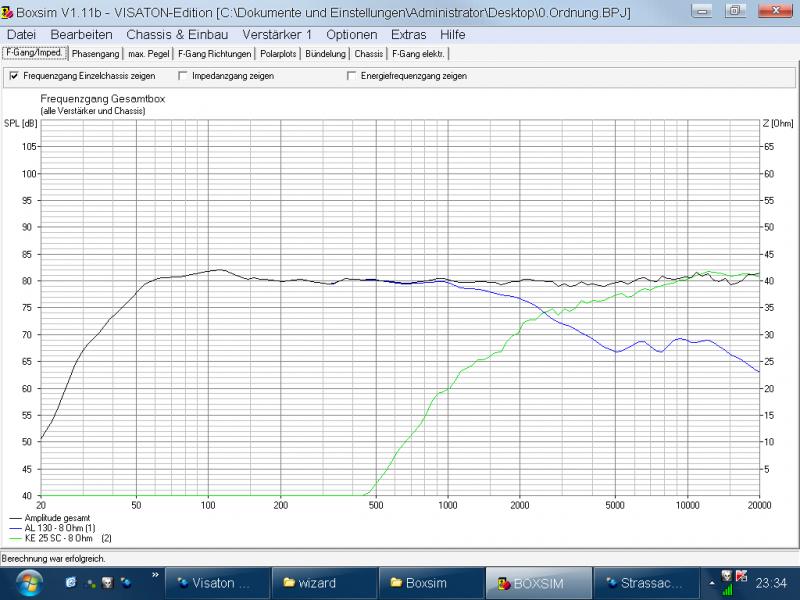The height and width of the screenshot is (600, 800).
Task: Switch to the Phasengang tab
Action: coord(95,53)
